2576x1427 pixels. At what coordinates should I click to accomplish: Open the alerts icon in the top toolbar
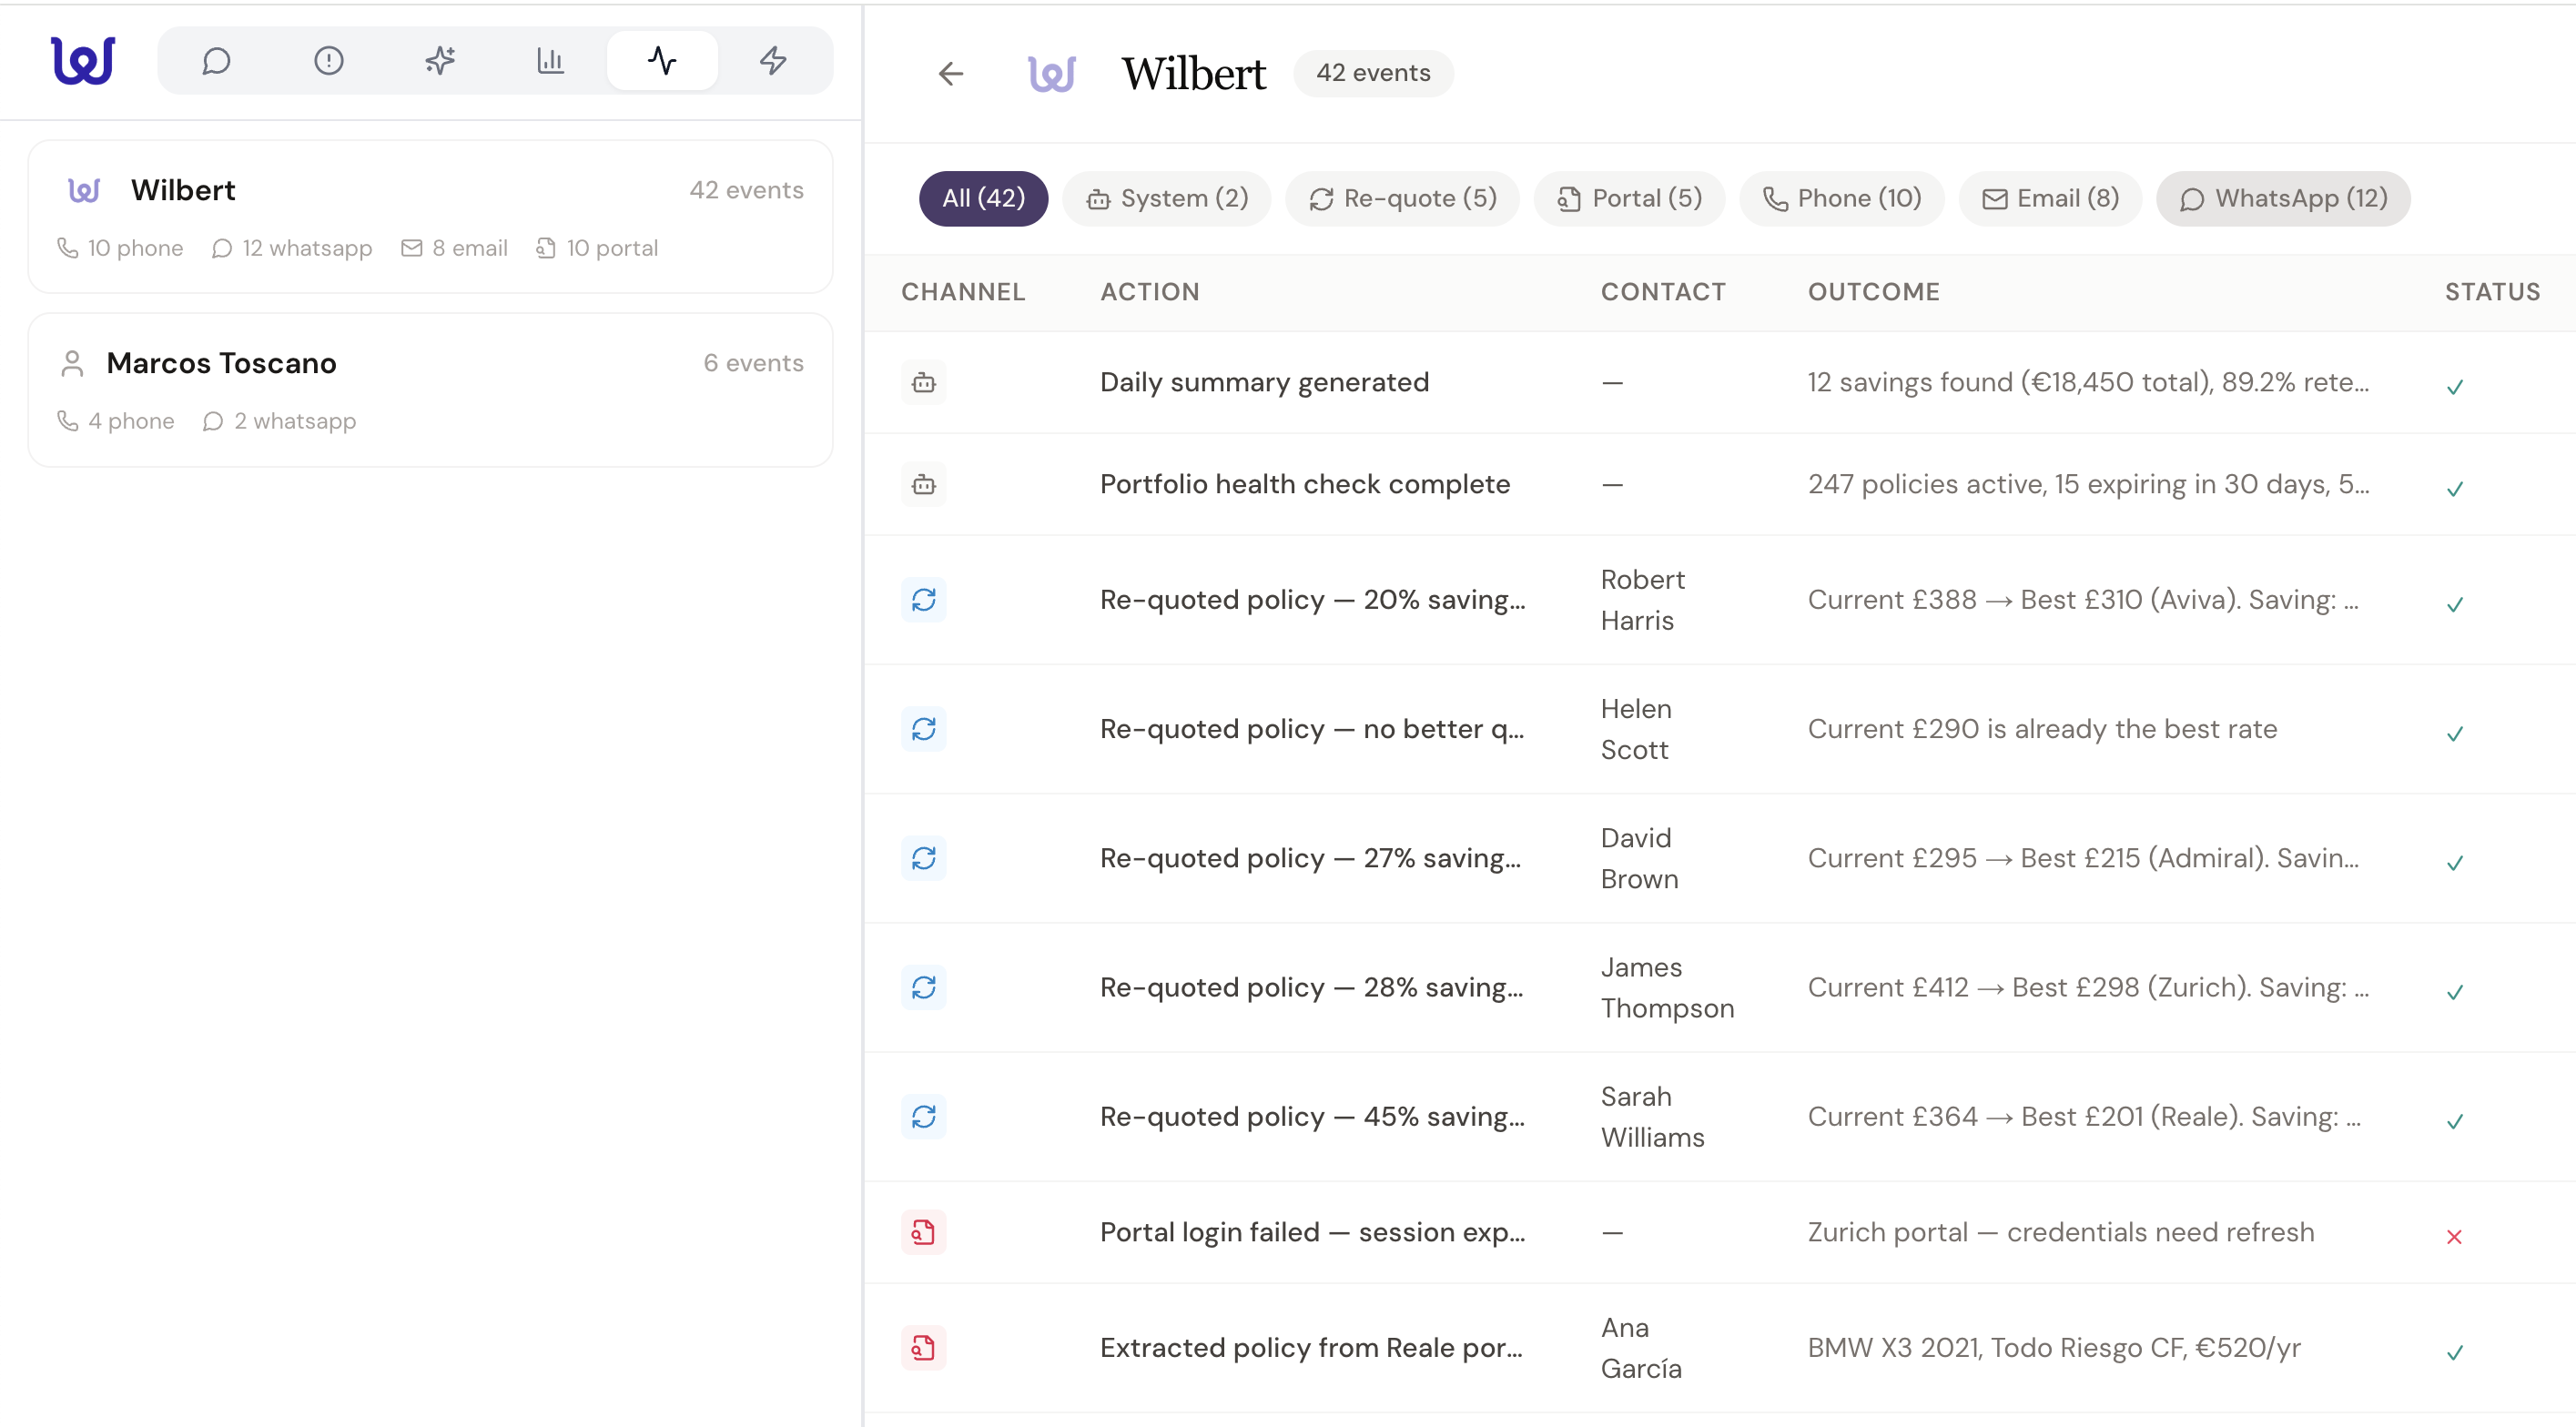tap(328, 60)
